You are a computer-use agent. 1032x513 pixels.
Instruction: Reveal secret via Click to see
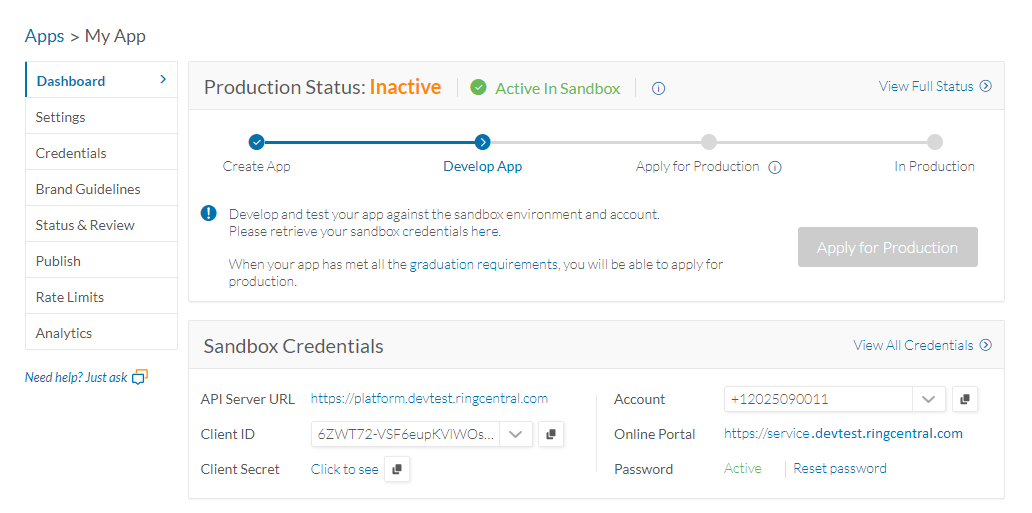coord(344,469)
